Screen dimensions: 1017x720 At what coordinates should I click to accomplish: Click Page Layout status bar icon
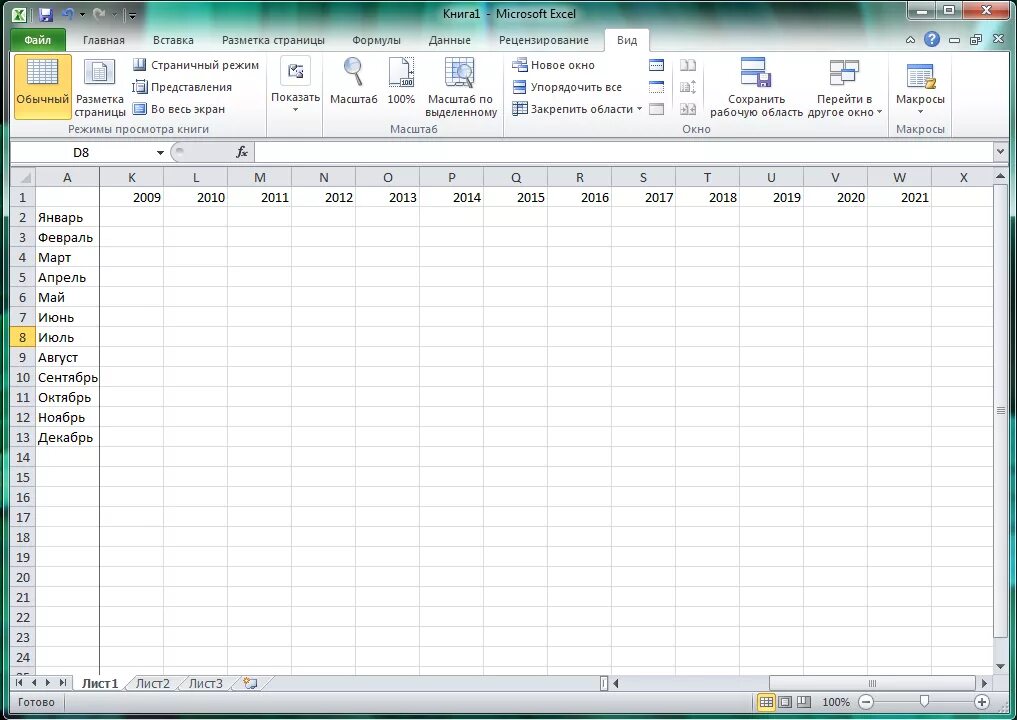(785, 702)
